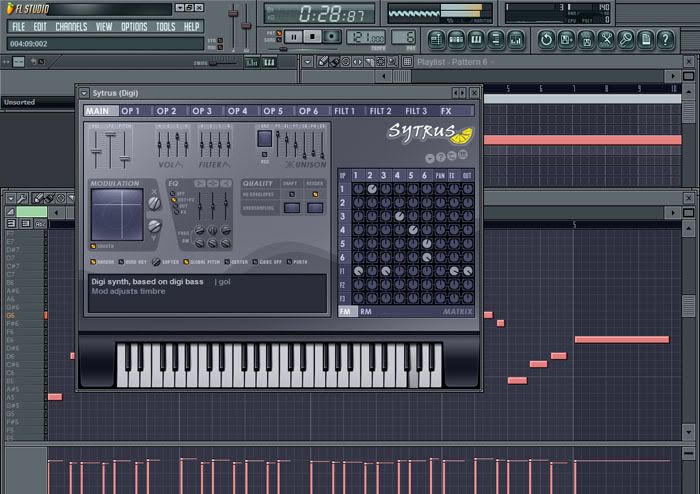This screenshot has width=700, height=494.
Task: Click the graph editor button in step sequencer
Action: click(x=252, y=63)
